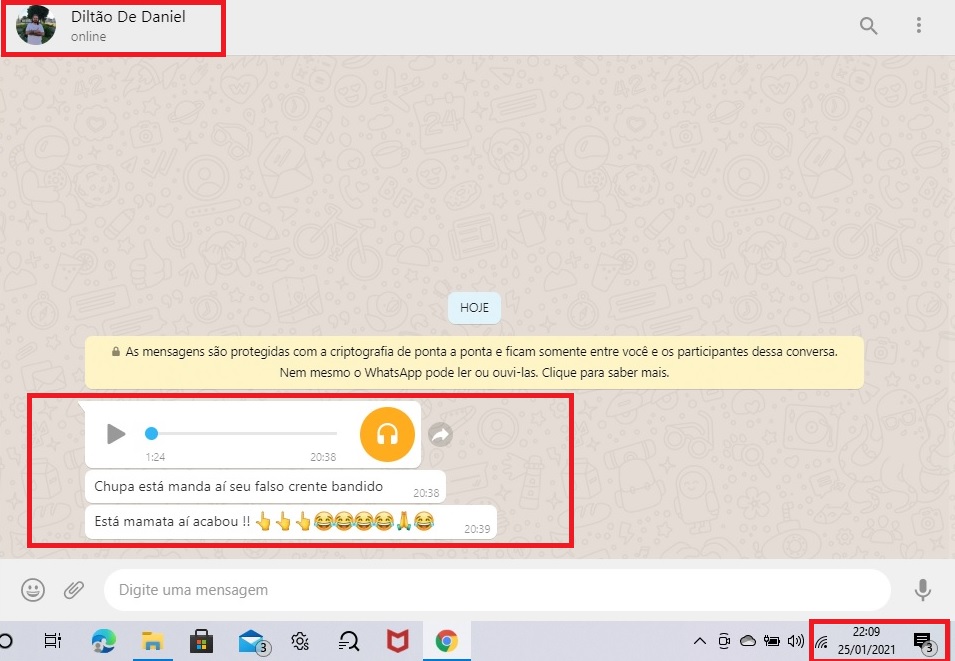Open the attachment paperclip menu
The height and width of the screenshot is (661, 955).
(74, 590)
